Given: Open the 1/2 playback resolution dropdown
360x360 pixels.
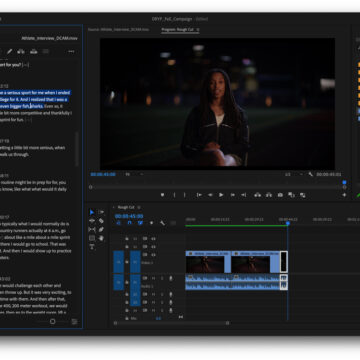Looking at the screenshot, I should coord(294,174).
